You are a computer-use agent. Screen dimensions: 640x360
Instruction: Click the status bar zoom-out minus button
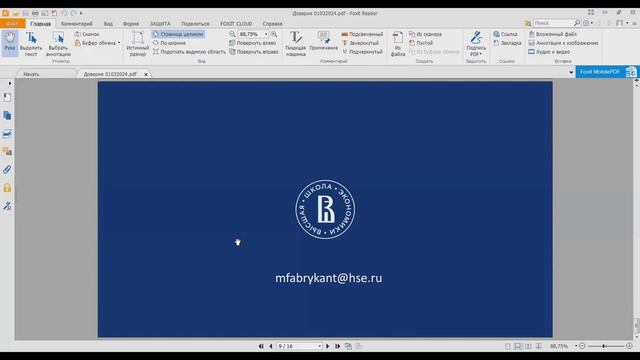(x=582, y=346)
